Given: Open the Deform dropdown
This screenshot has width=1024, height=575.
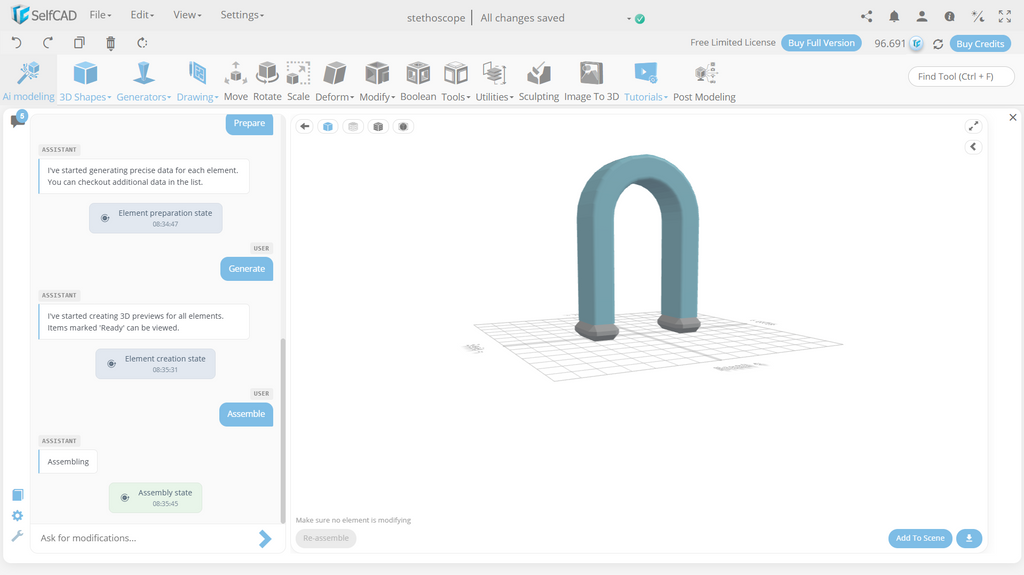Looking at the screenshot, I should point(334,81).
